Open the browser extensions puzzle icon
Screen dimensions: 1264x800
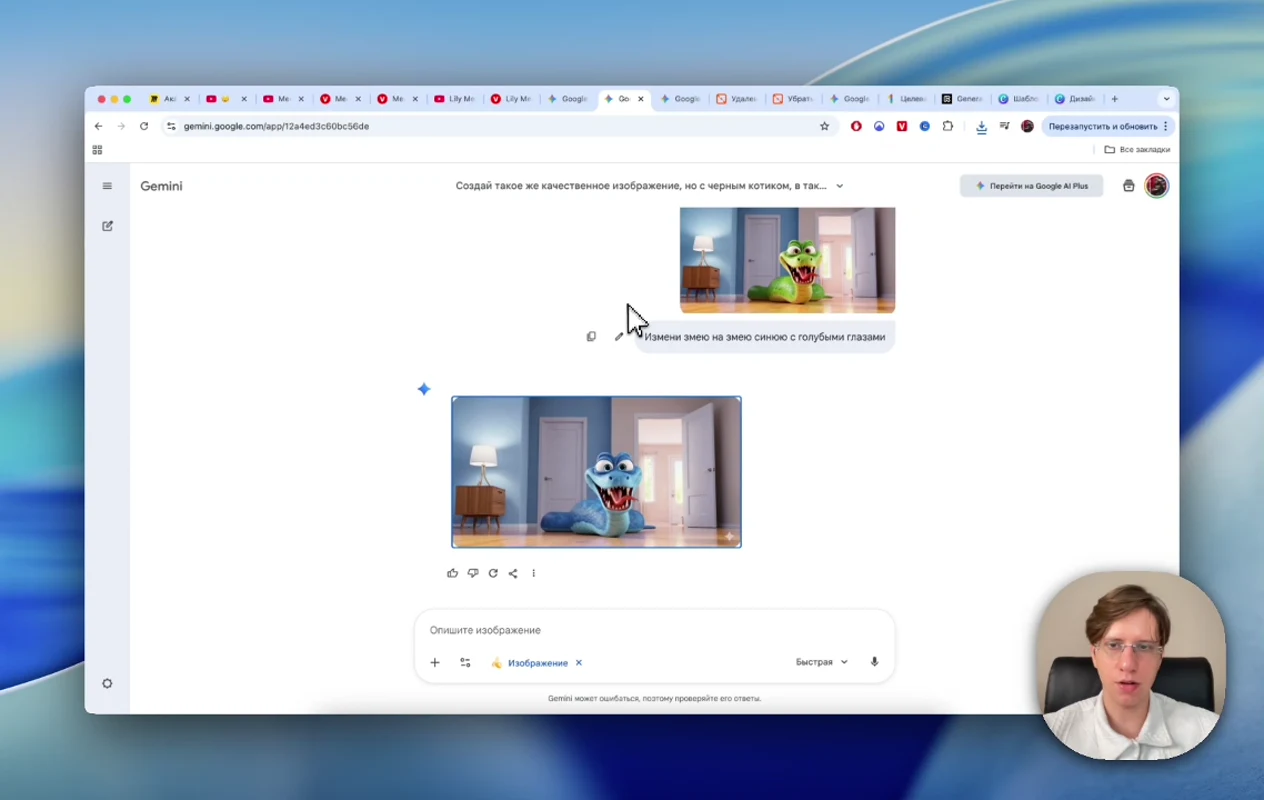click(x=948, y=126)
